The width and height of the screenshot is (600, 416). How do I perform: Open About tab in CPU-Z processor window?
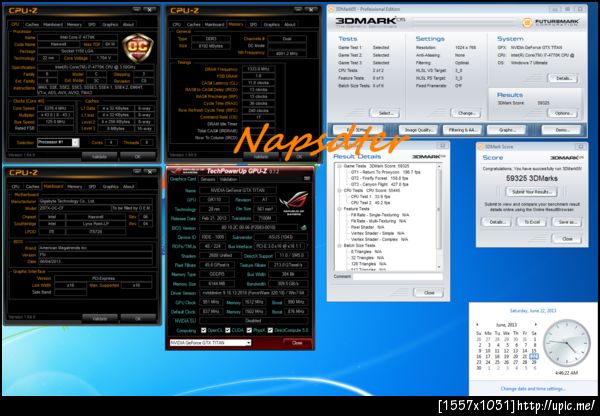128,24
